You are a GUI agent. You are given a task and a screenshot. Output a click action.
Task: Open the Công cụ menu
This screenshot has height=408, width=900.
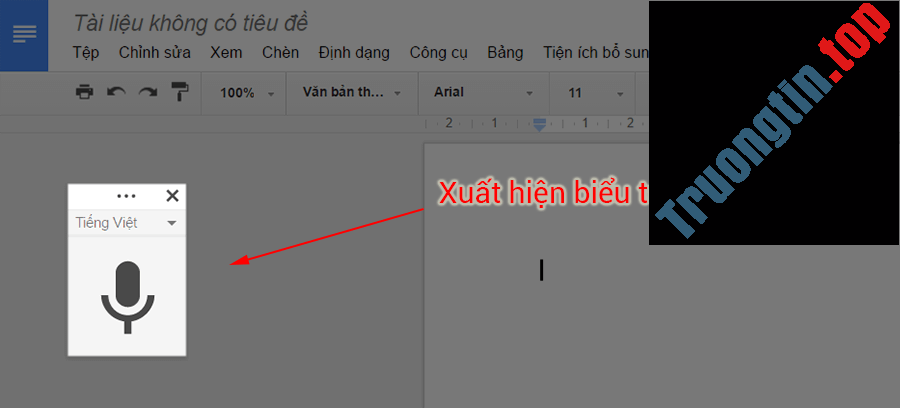439,53
